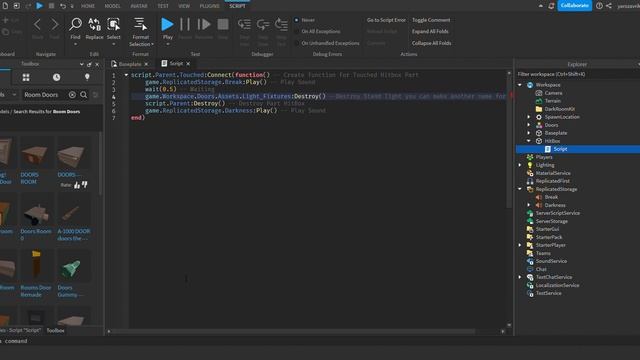This screenshot has width=640, height=360.
Task: Open the MODEL ribbon tab
Action: click(x=113, y=6)
